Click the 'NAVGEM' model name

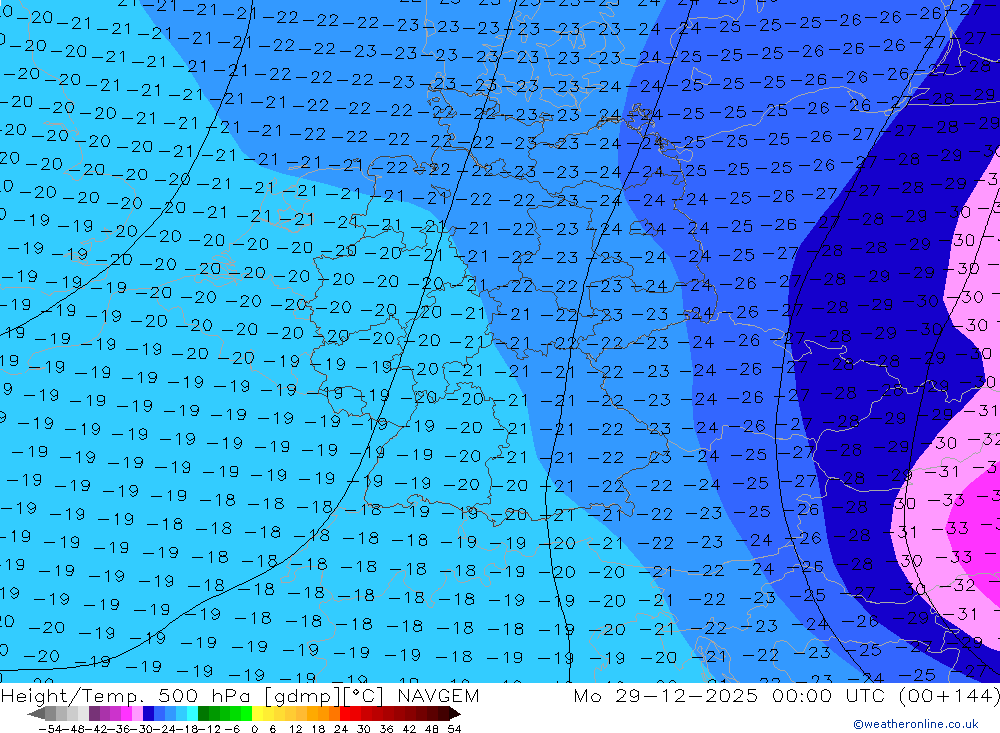coord(438,695)
